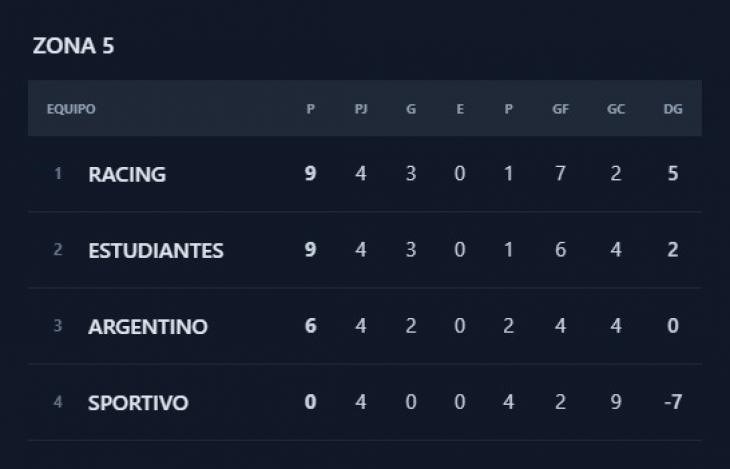Click Sportivo's goal difference of -7

pos(672,403)
